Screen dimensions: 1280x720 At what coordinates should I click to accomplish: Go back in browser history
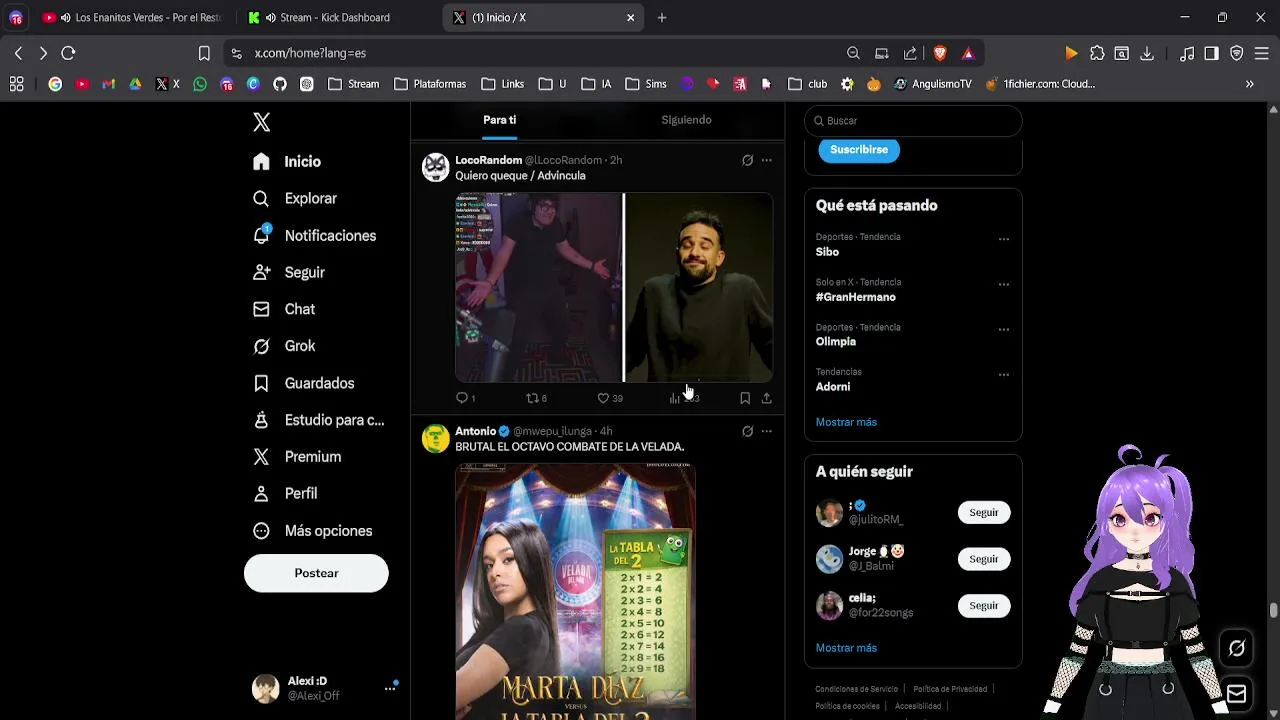click(x=18, y=53)
